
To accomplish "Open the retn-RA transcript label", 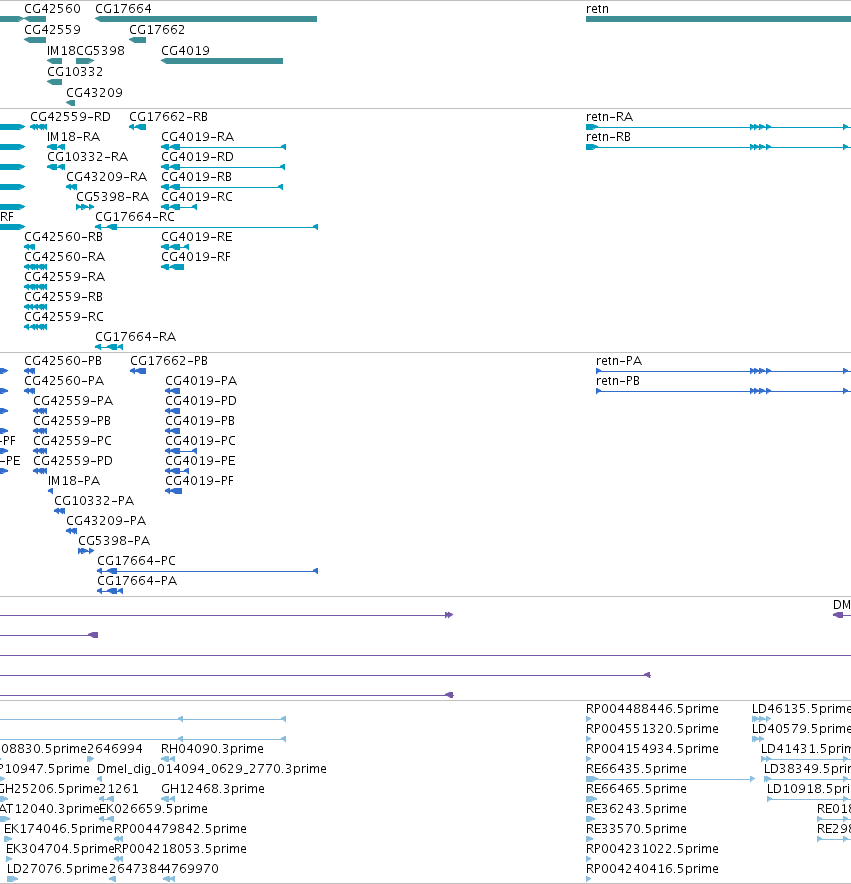I will (x=610, y=117).
